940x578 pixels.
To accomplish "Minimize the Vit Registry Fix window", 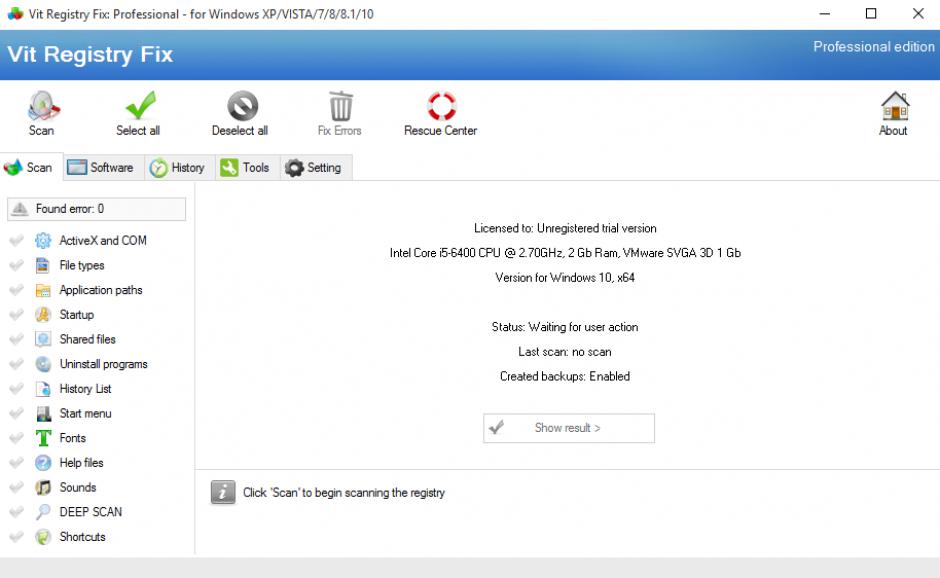I will tap(825, 13).
